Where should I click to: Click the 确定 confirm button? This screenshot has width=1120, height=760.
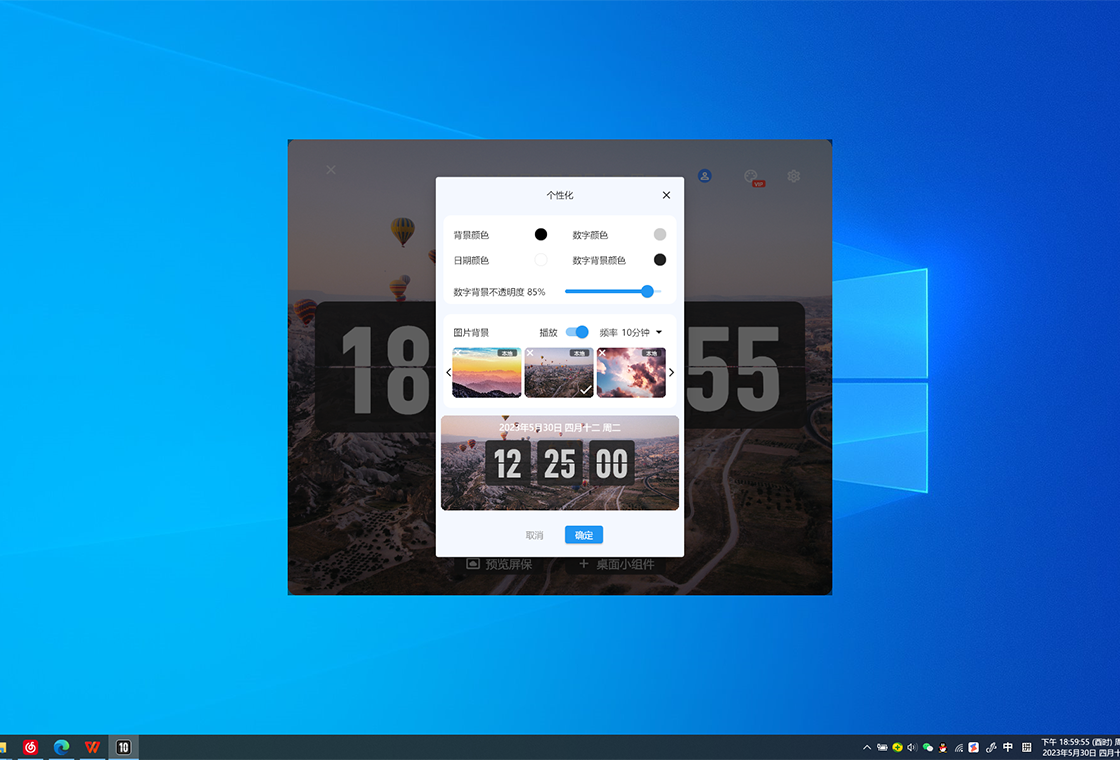coord(584,535)
